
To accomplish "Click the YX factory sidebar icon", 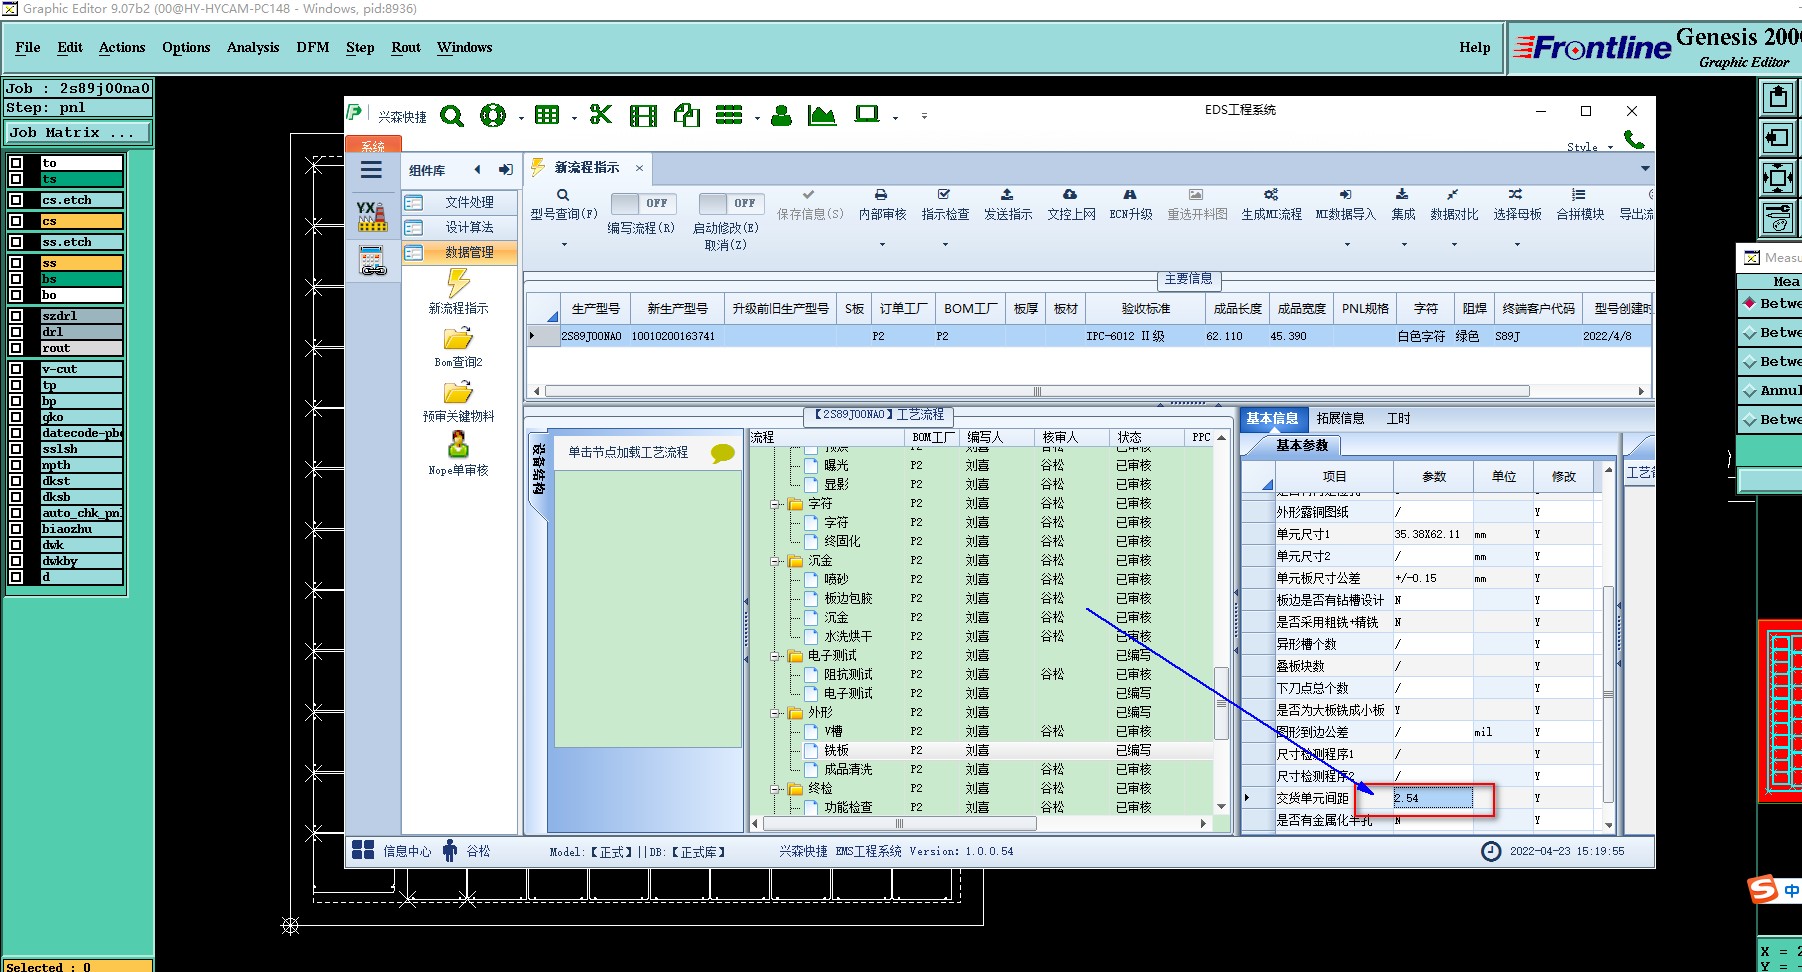I will point(372,216).
